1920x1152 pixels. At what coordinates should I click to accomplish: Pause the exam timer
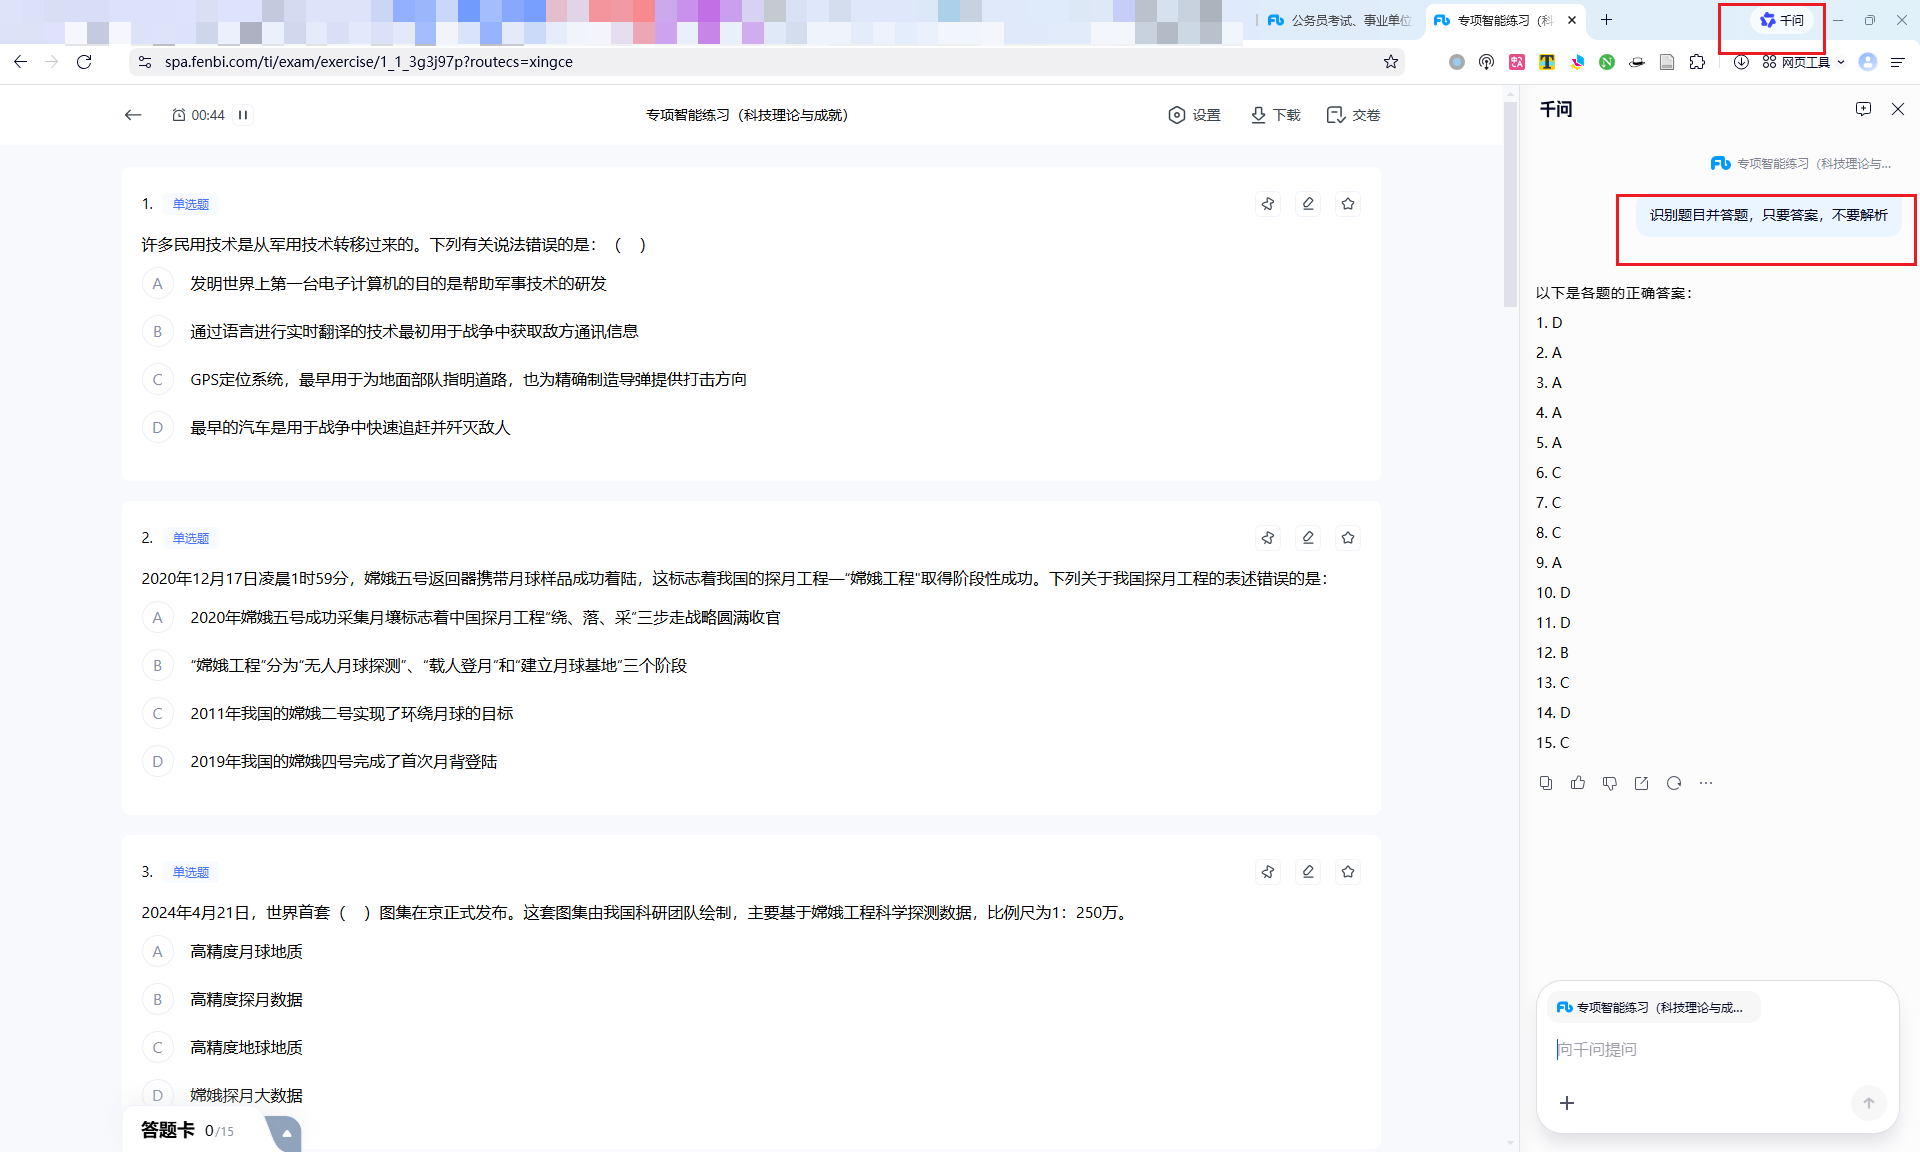coord(243,115)
